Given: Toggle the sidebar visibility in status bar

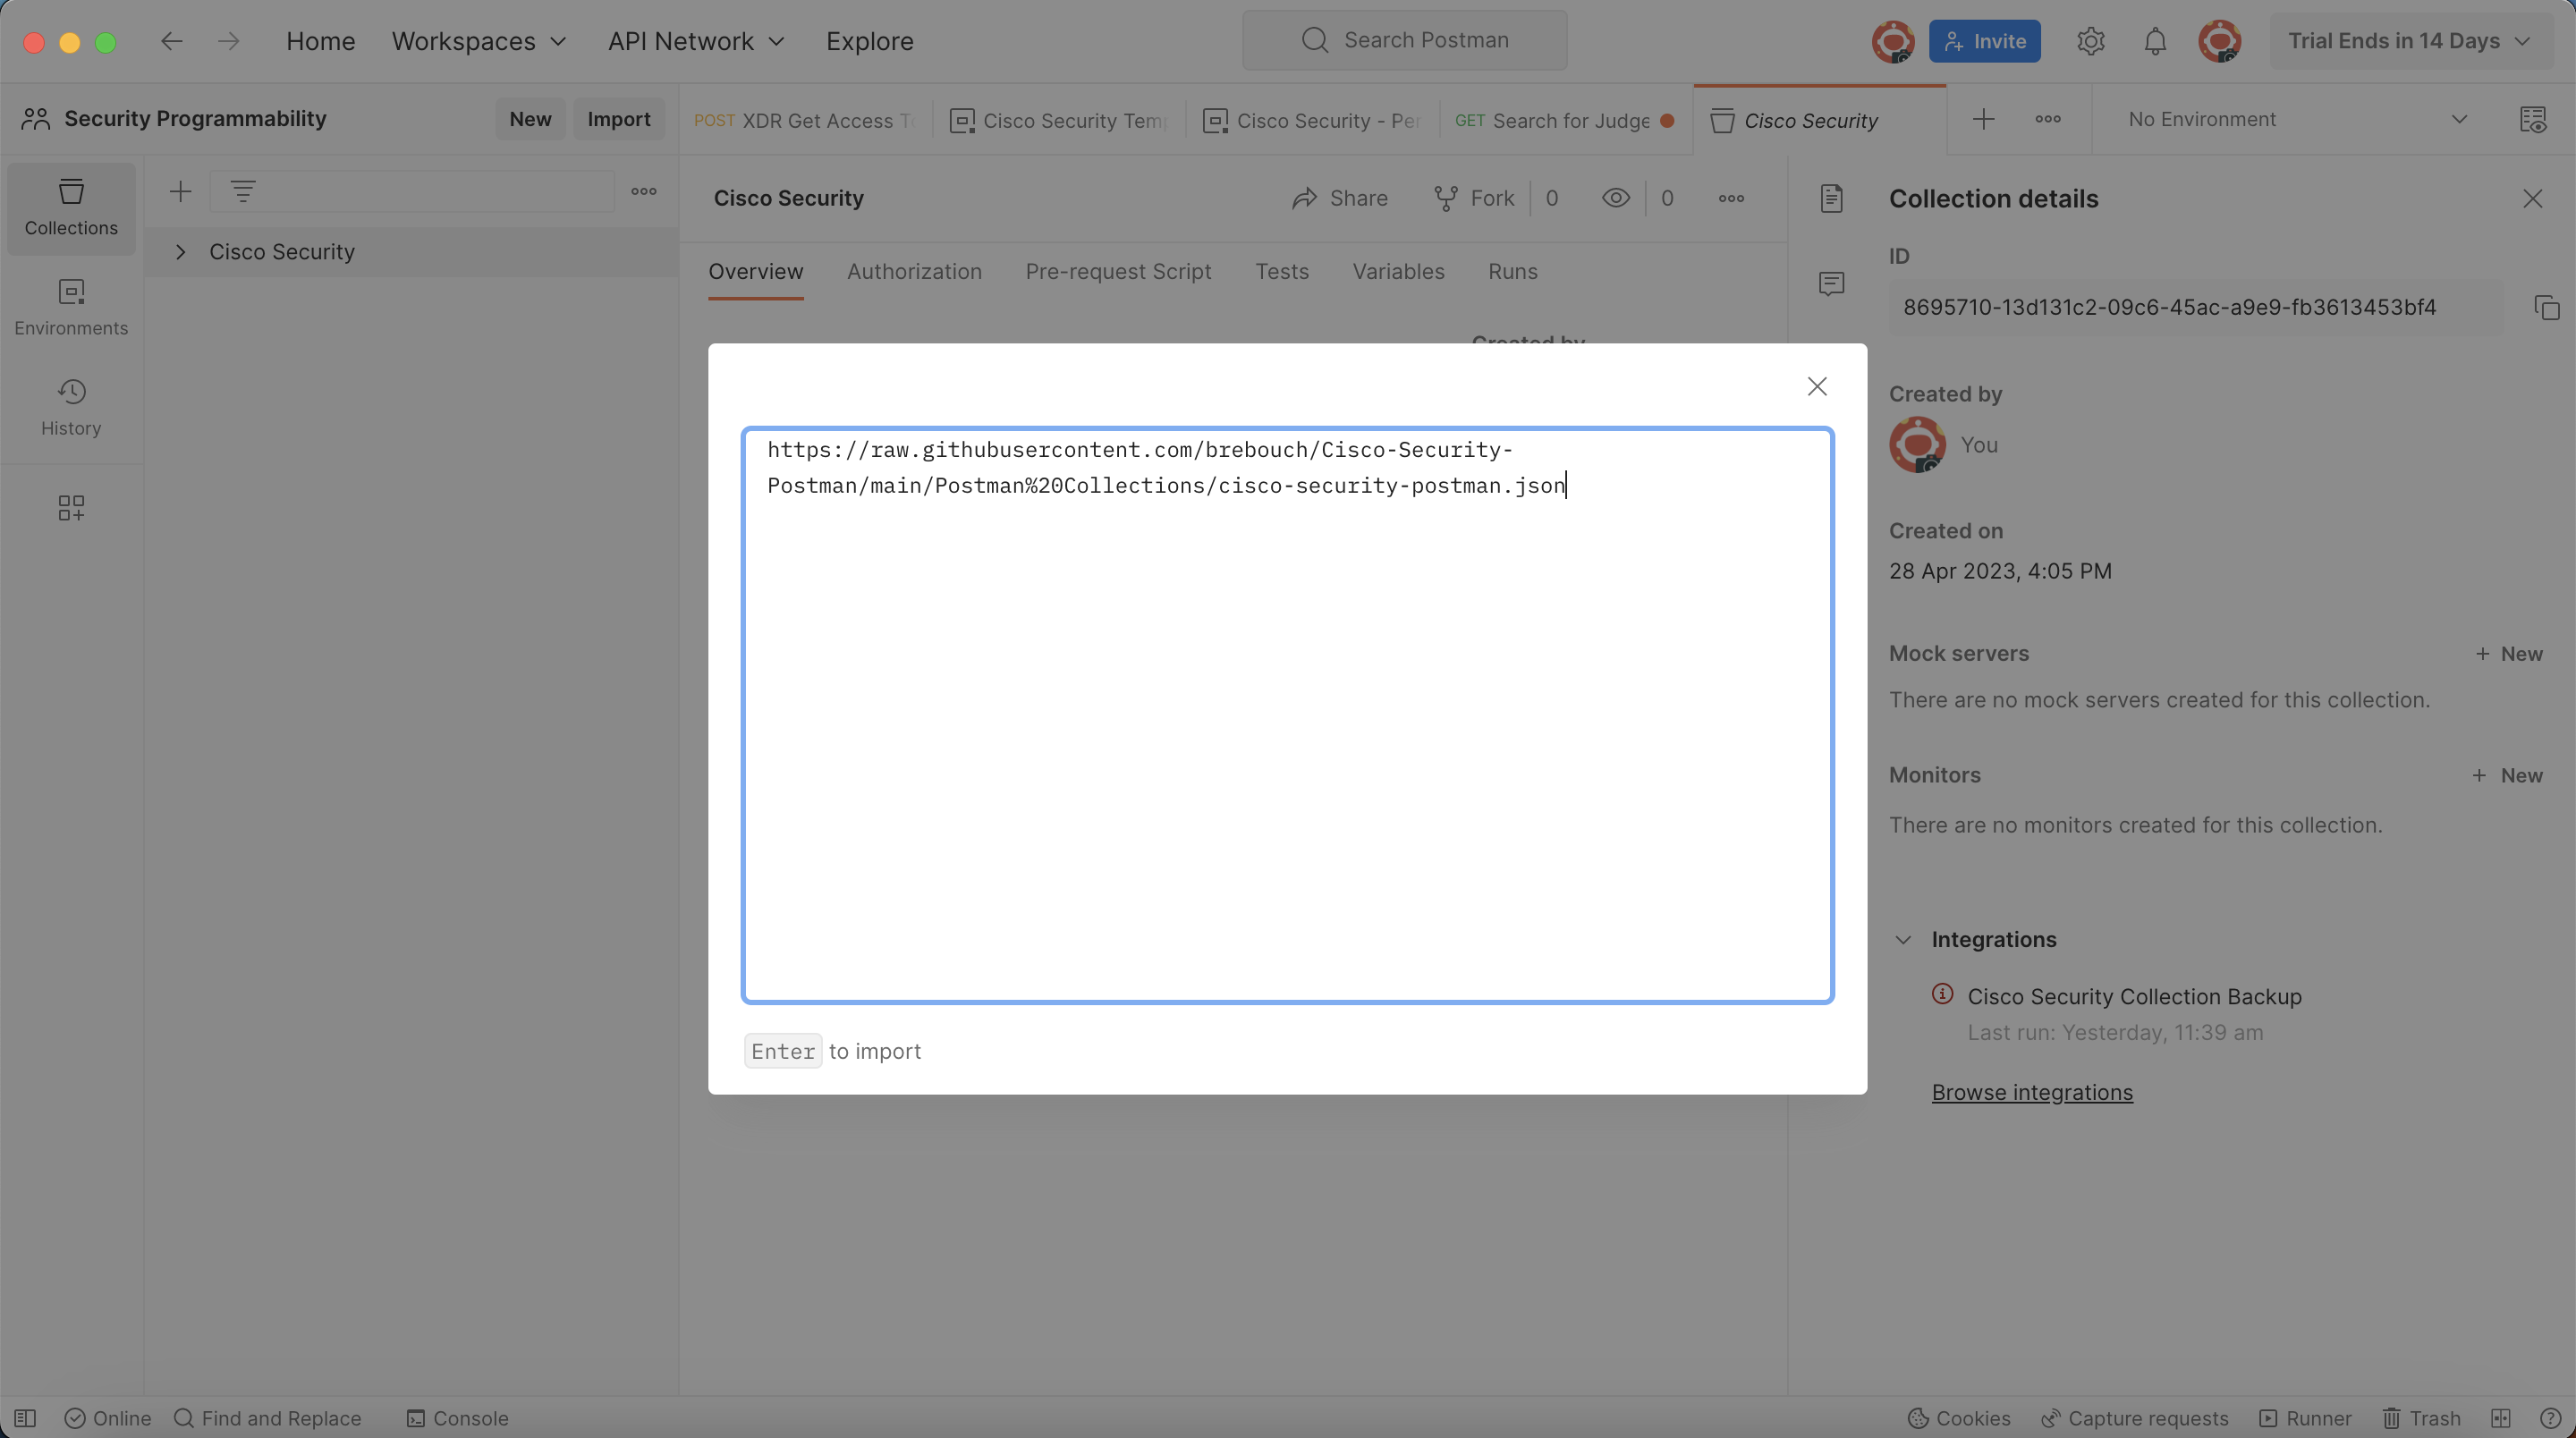Looking at the screenshot, I should 25,1418.
